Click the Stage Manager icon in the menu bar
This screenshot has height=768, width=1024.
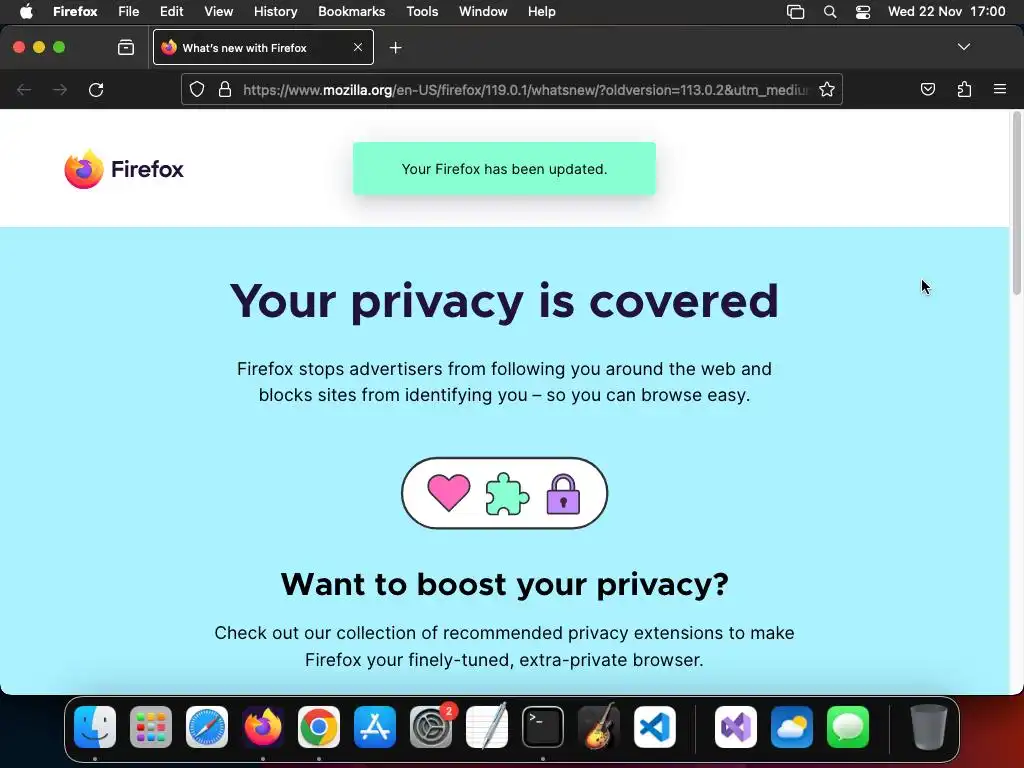(795, 12)
